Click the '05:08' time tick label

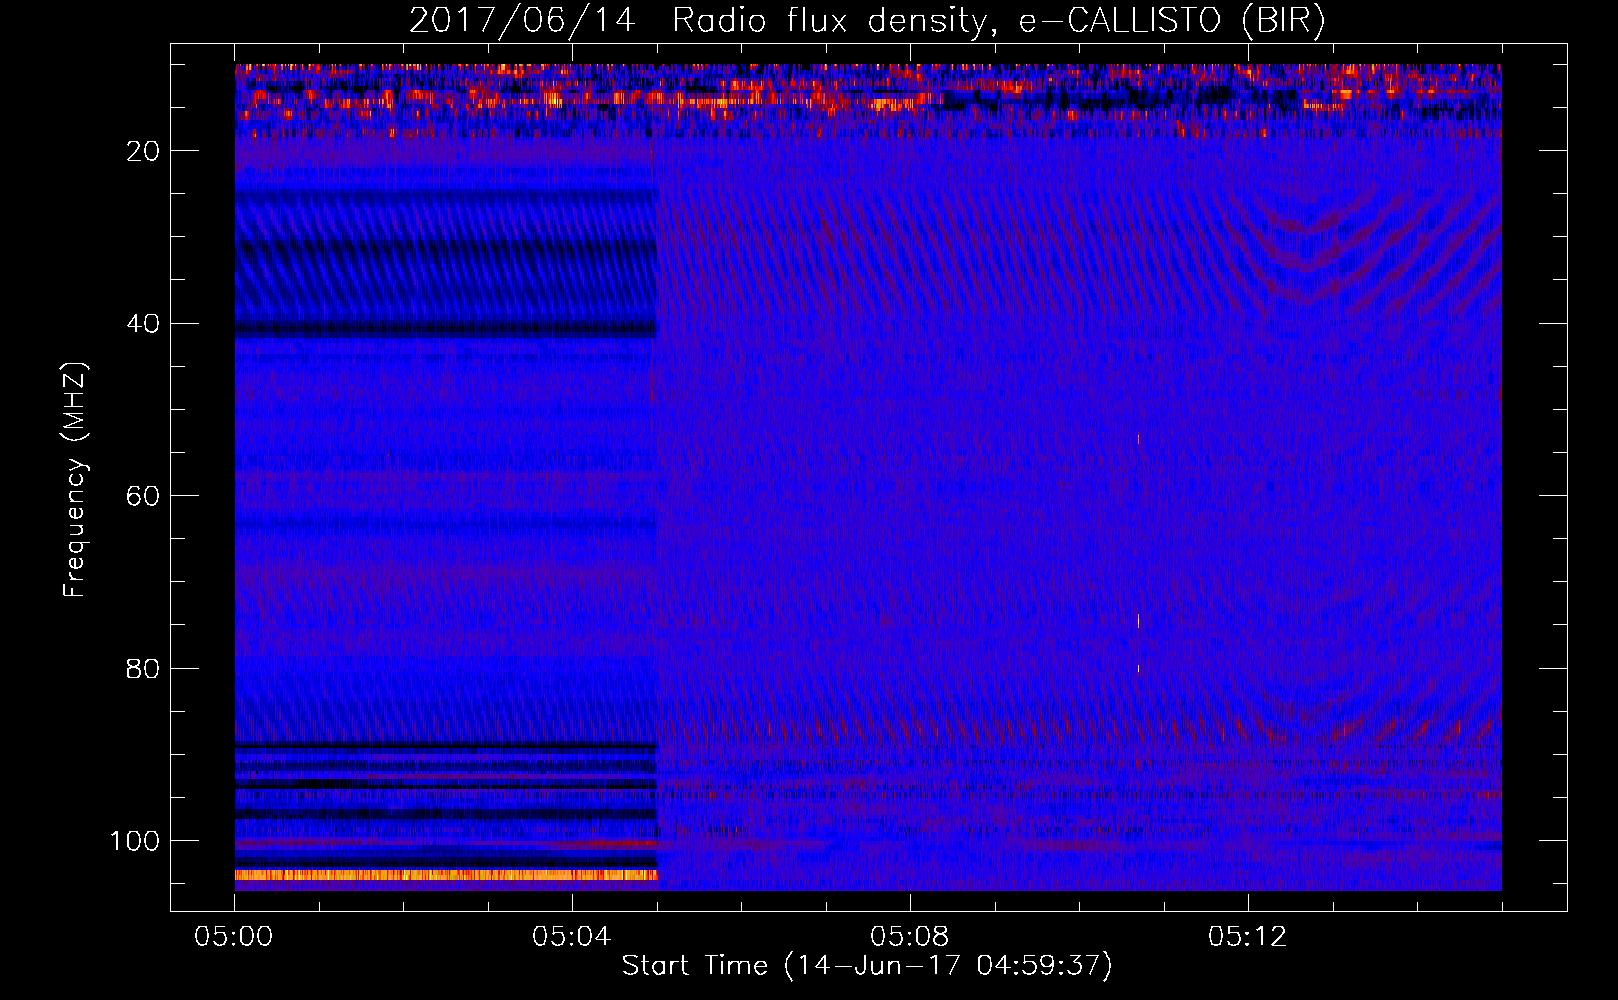[910, 937]
